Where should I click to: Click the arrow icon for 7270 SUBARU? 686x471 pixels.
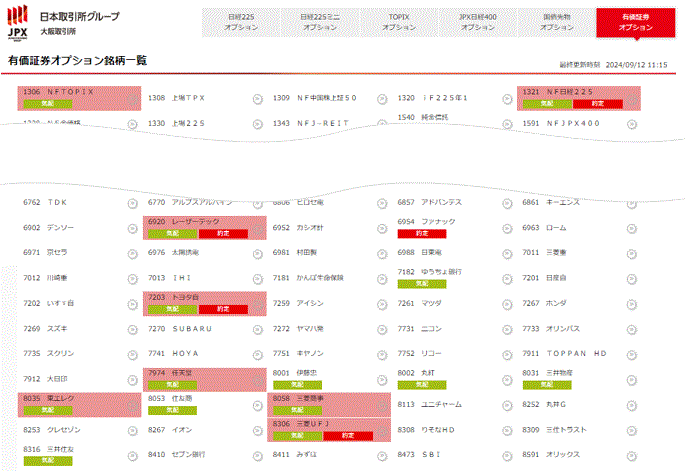[258, 330]
